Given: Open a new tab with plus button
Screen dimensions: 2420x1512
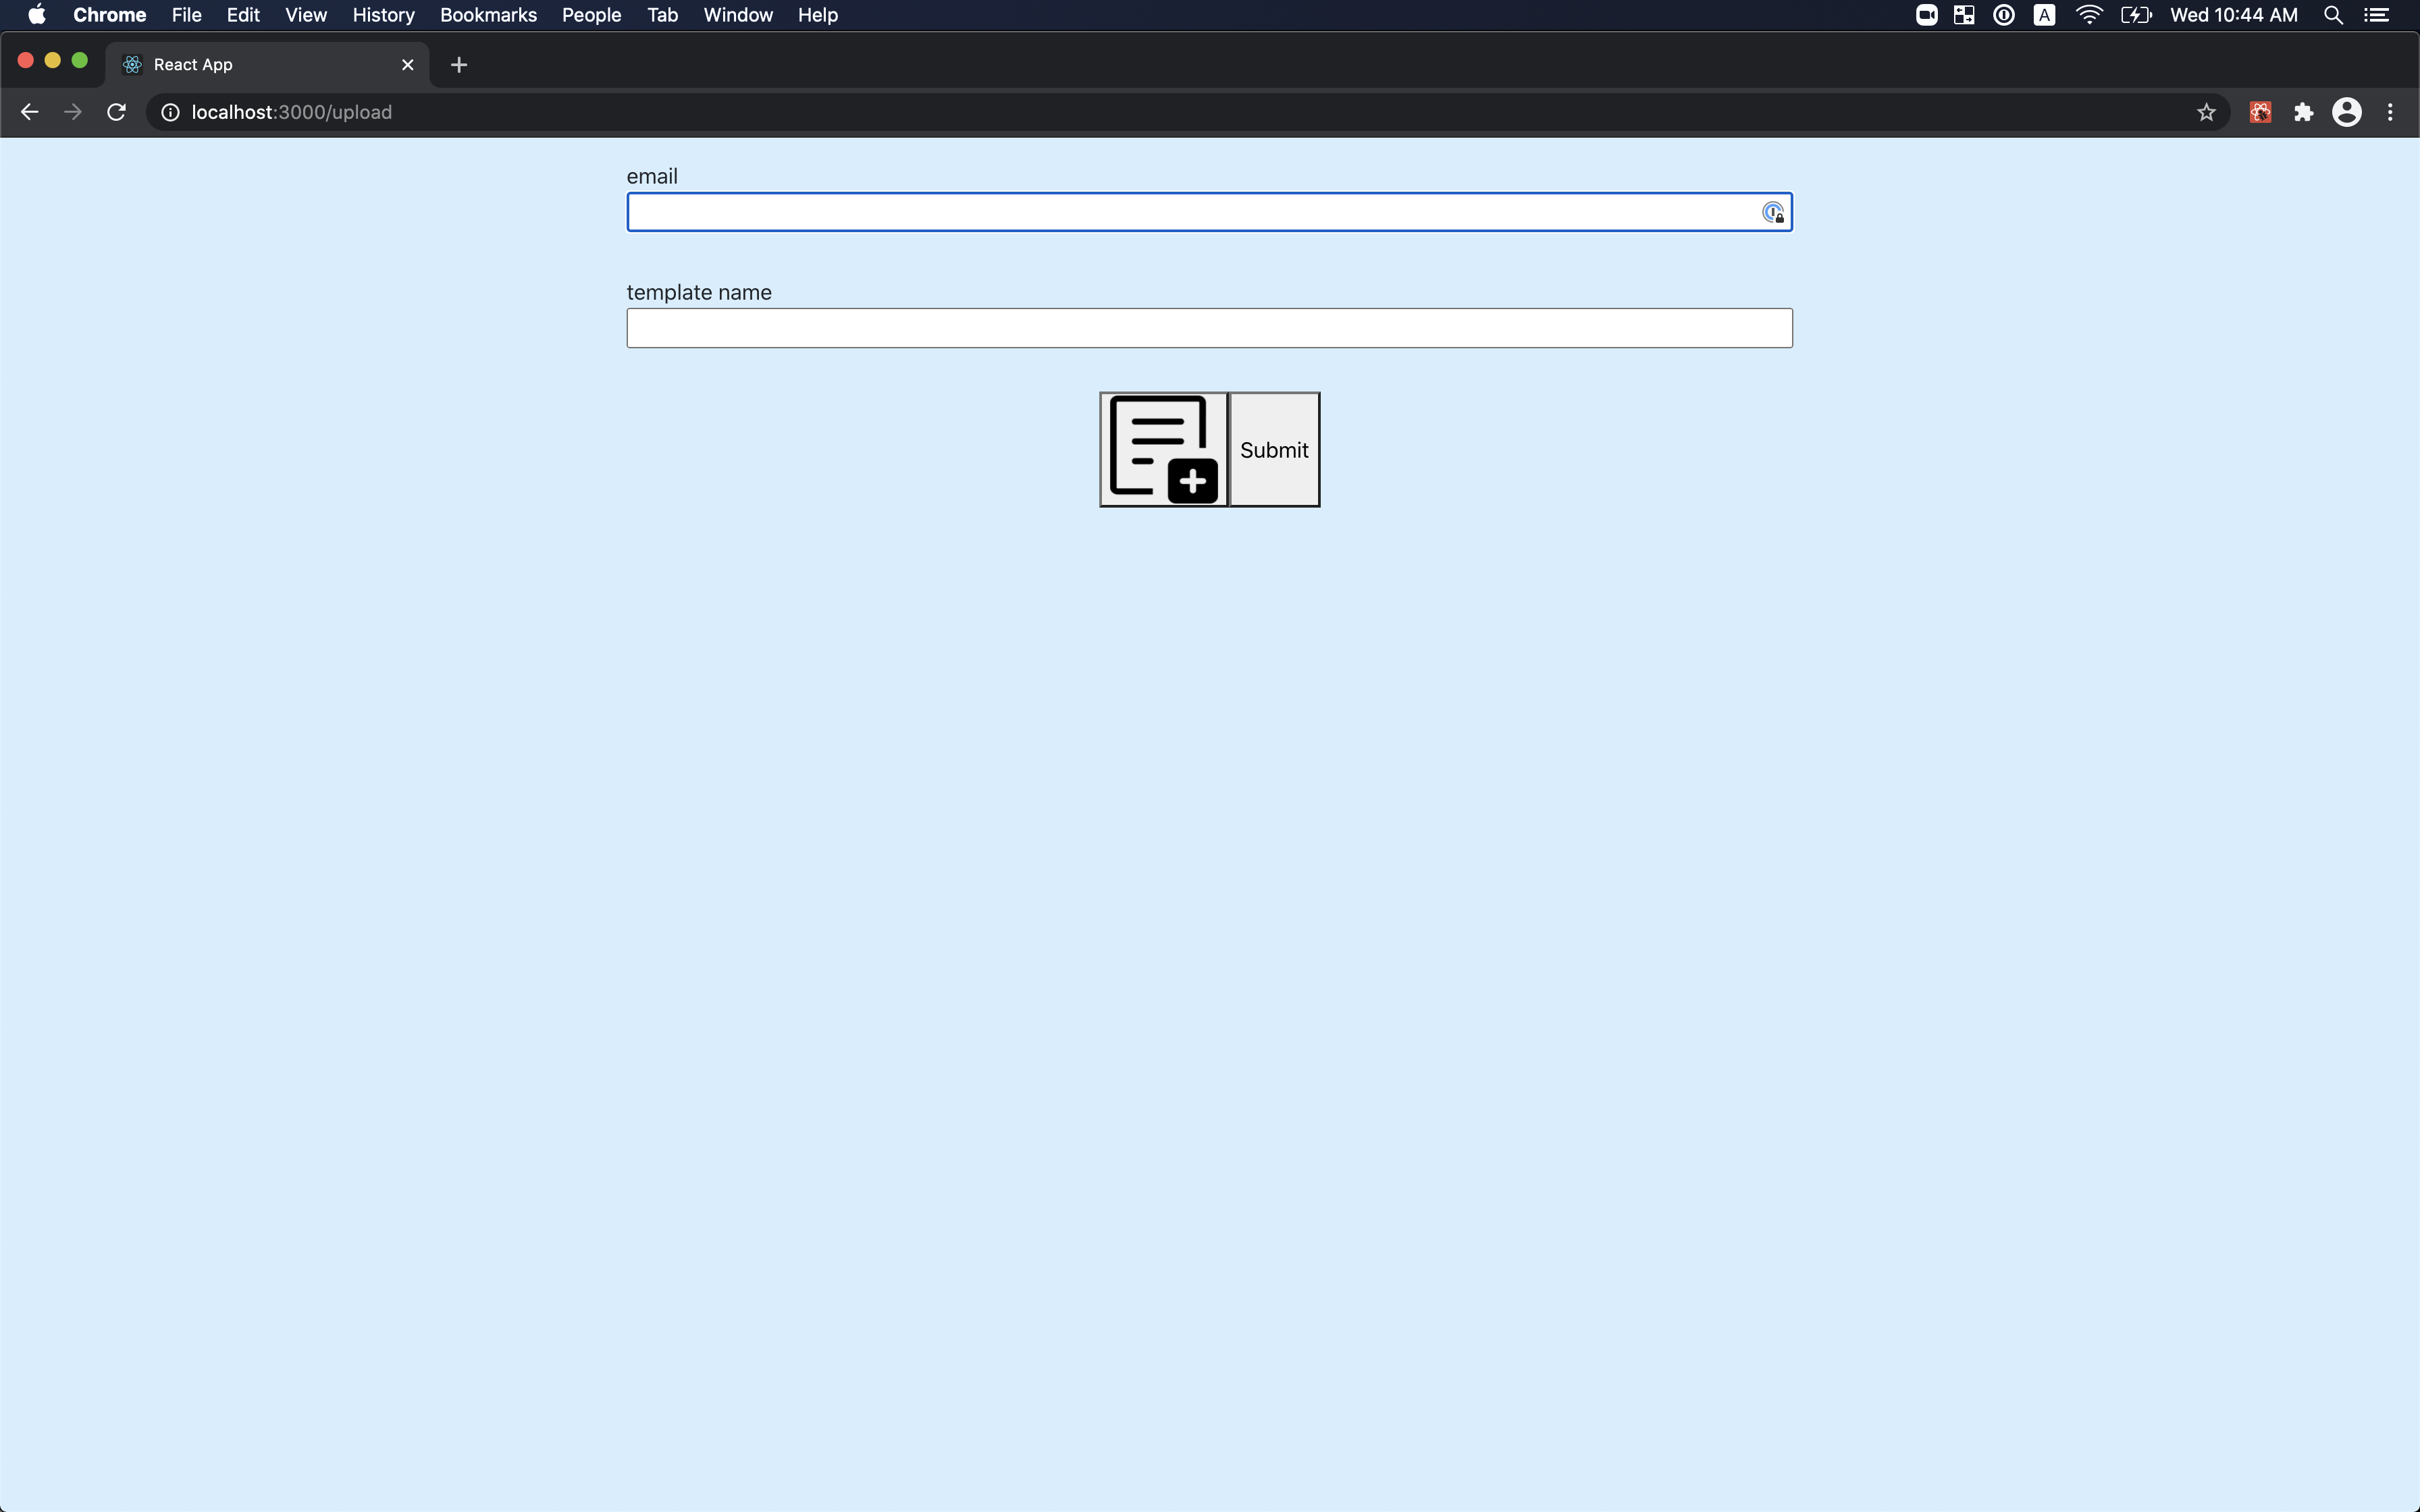Looking at the screenshot, I should (x=459, y=65).
